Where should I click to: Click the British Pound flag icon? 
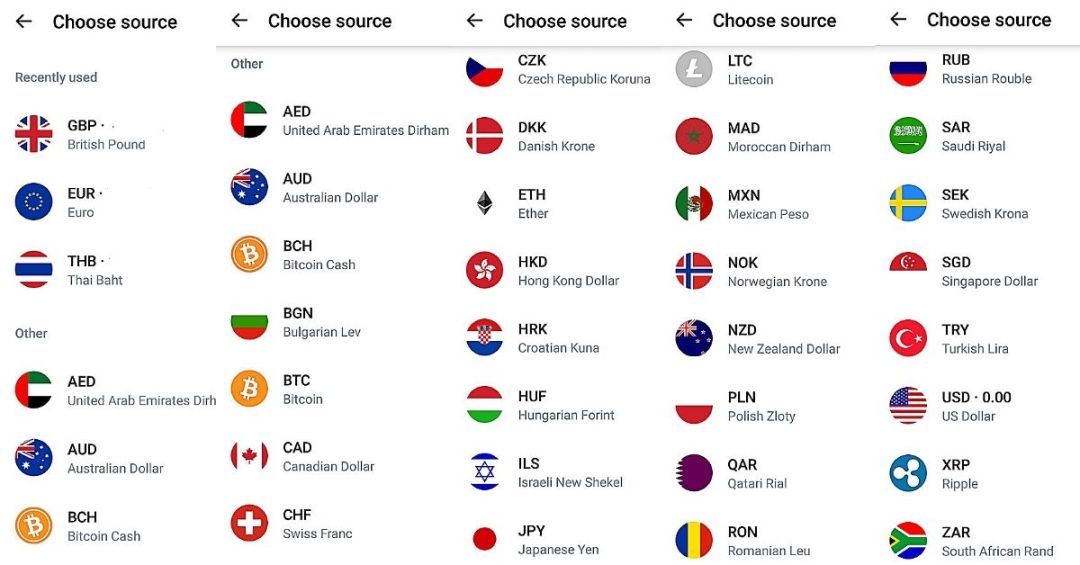(34, 134)
